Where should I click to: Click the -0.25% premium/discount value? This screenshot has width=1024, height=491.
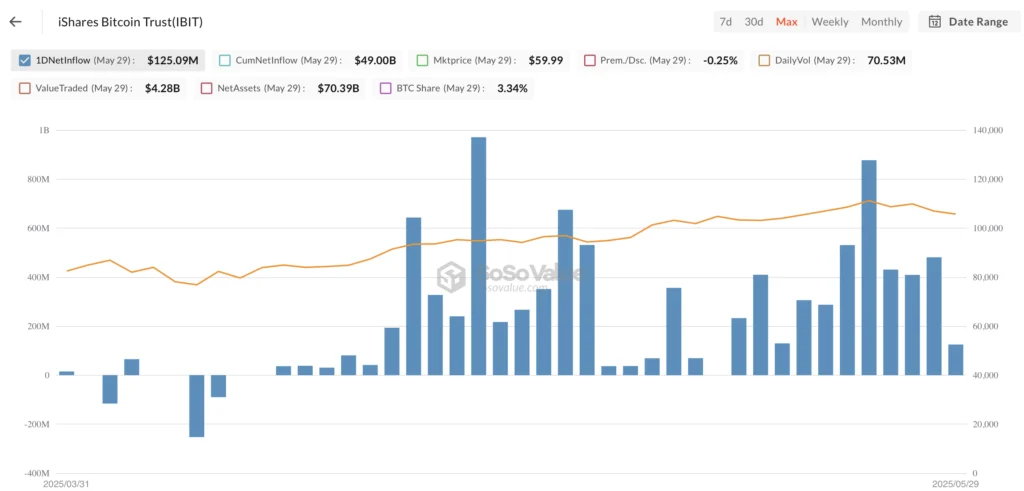(720, 61)
